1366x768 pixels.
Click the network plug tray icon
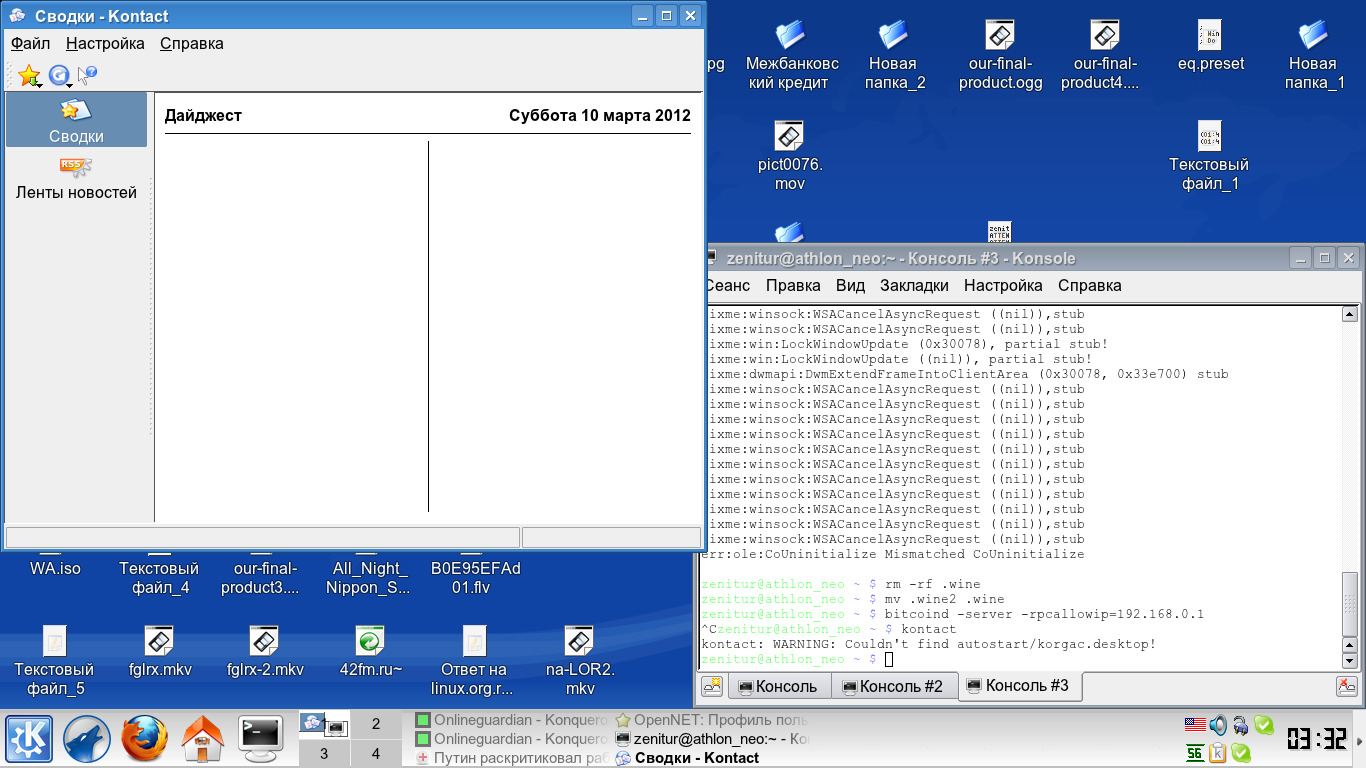click(x=1241, y=725)
